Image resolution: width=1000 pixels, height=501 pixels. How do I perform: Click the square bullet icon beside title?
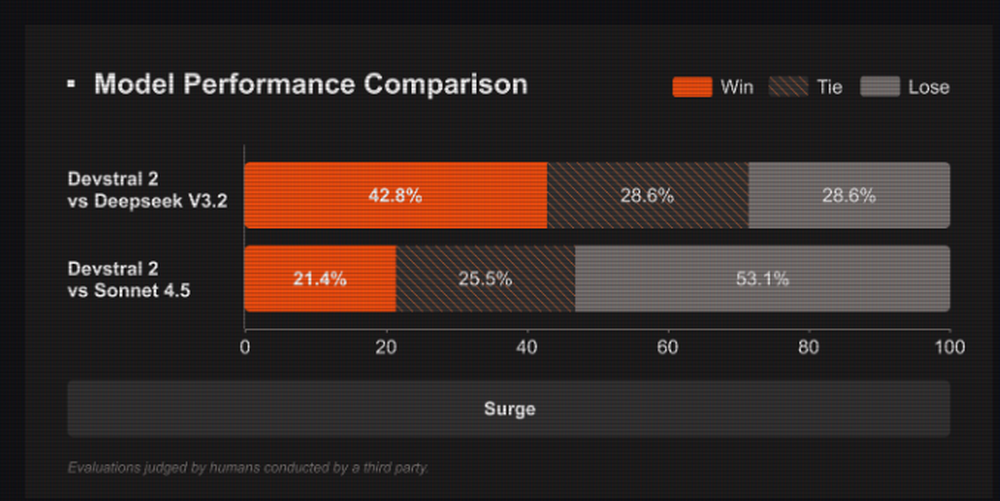pyautogui.click(x=71, y=84)
